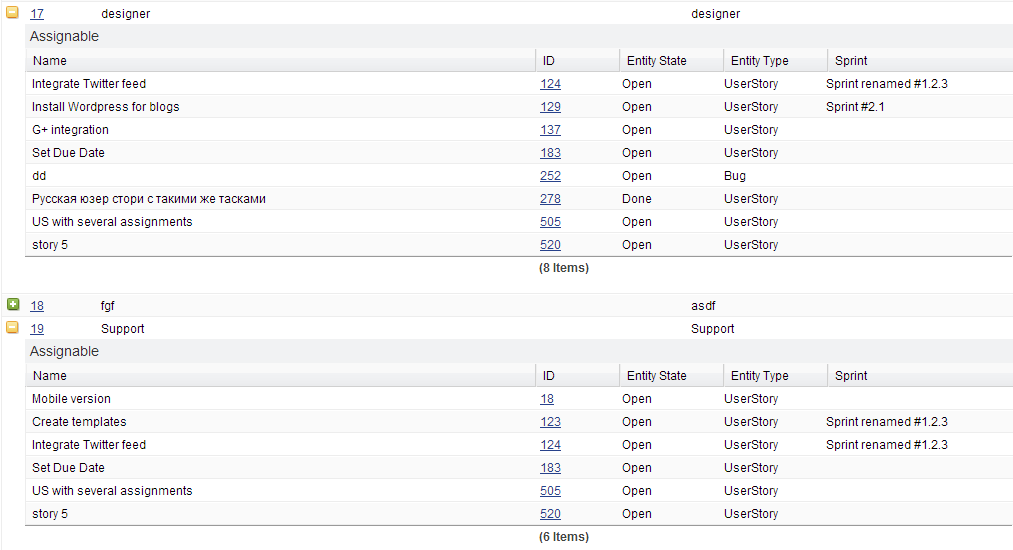Sort designer table by Name column header
Image resolution: width=1013 pixels, height=550 pixels.
pyautogui.click(x=50, y=61)
